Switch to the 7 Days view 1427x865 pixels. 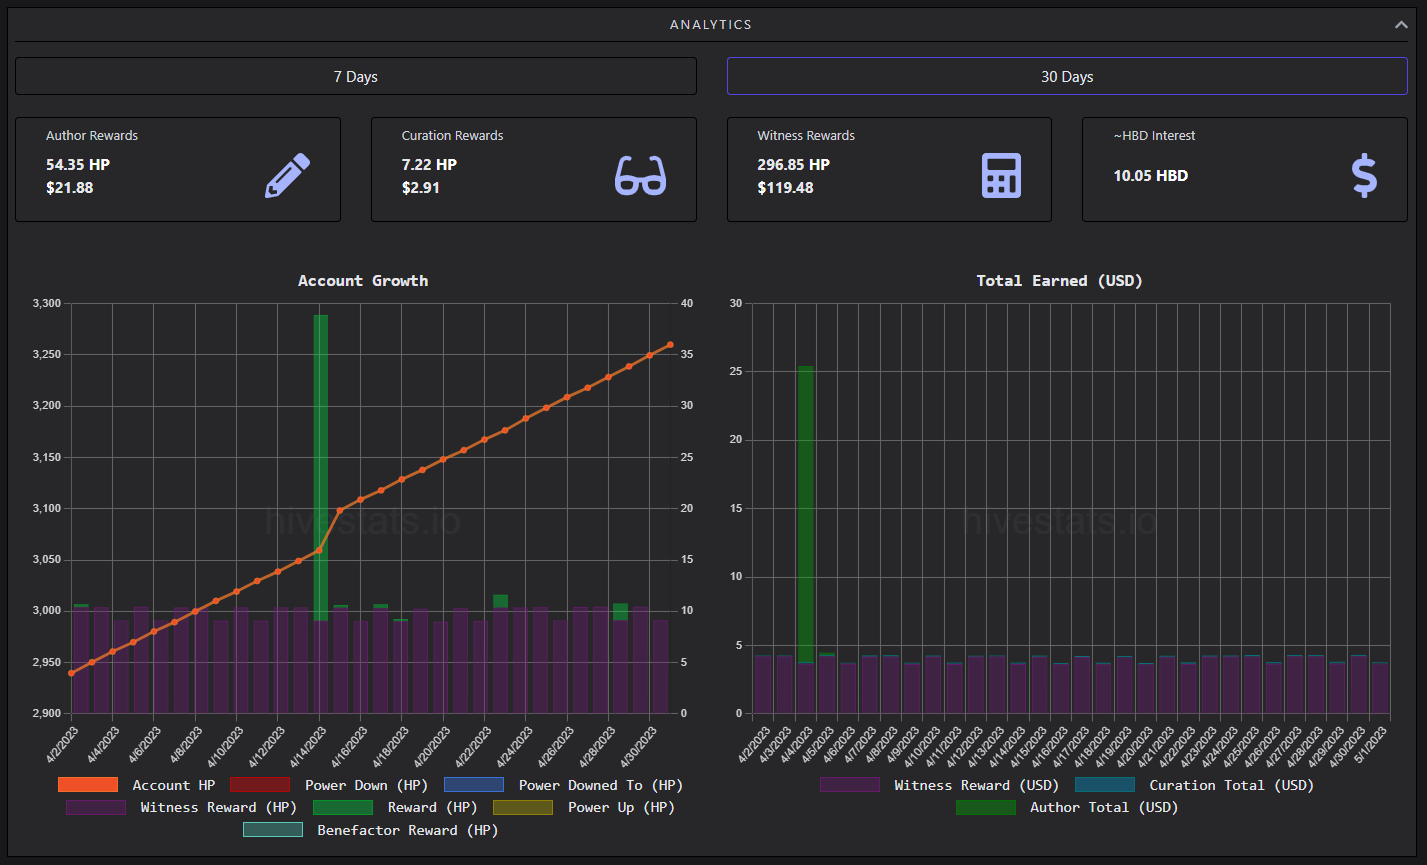click(x=356, y=76)
